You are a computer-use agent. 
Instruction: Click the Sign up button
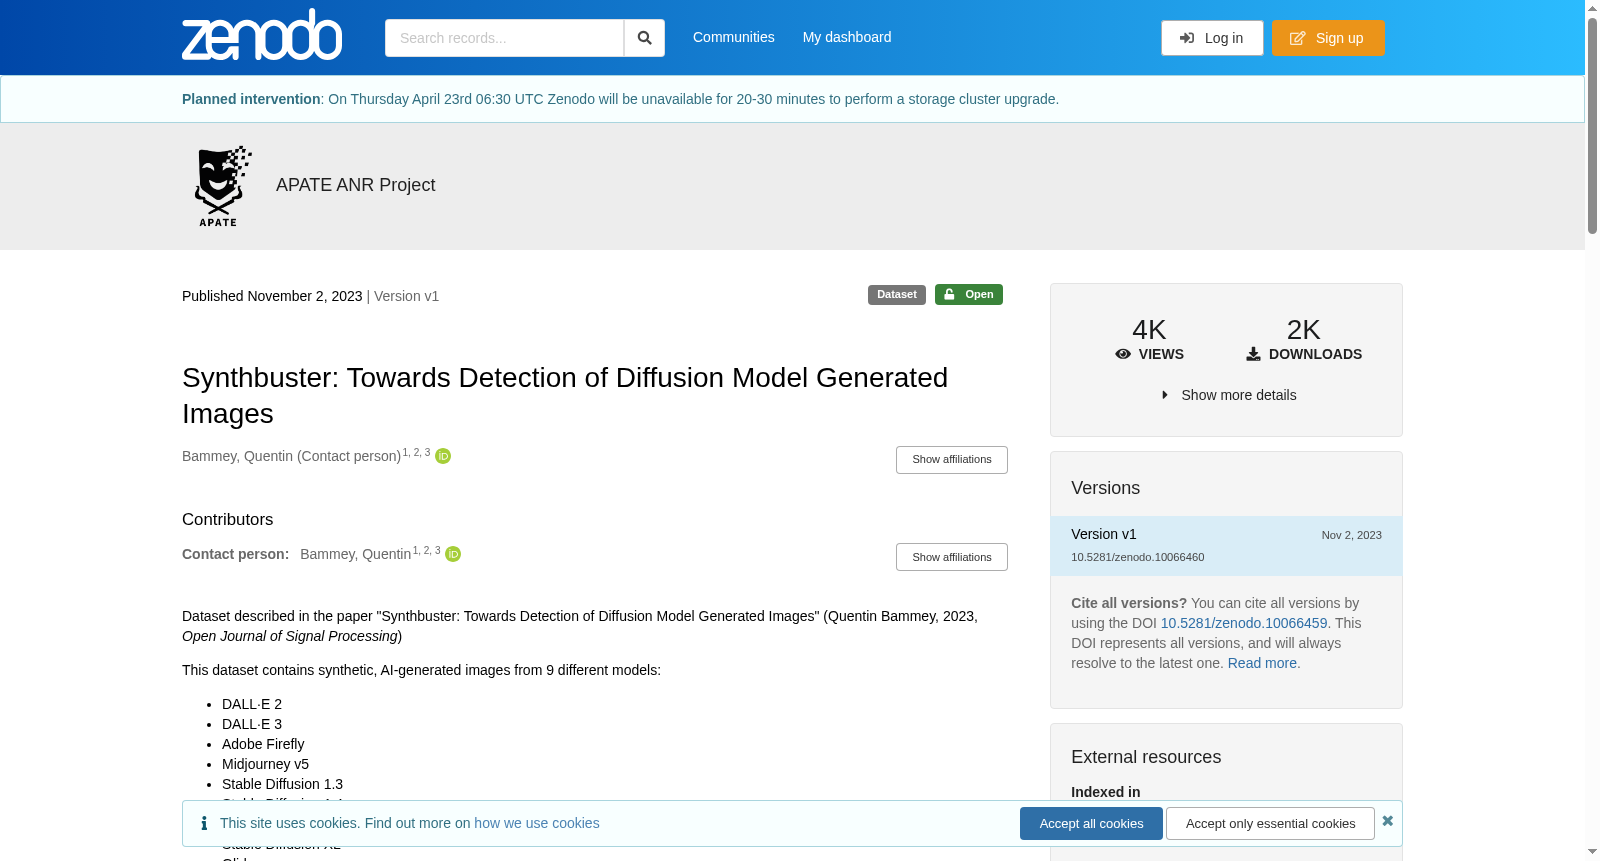coord(1328,38)
